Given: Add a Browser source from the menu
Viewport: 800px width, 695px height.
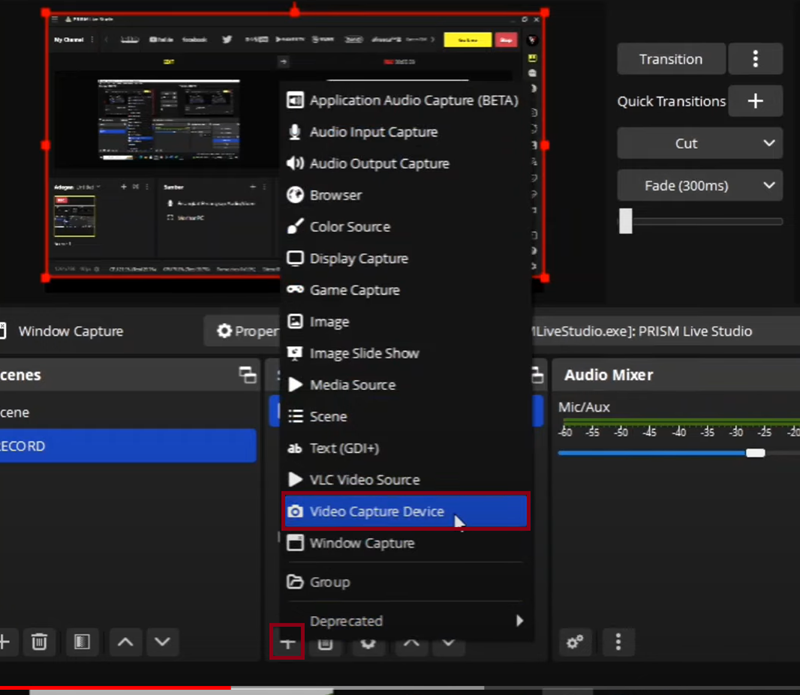Looking at the screenshot, I should pyautogui.click(x=335, y=195).
